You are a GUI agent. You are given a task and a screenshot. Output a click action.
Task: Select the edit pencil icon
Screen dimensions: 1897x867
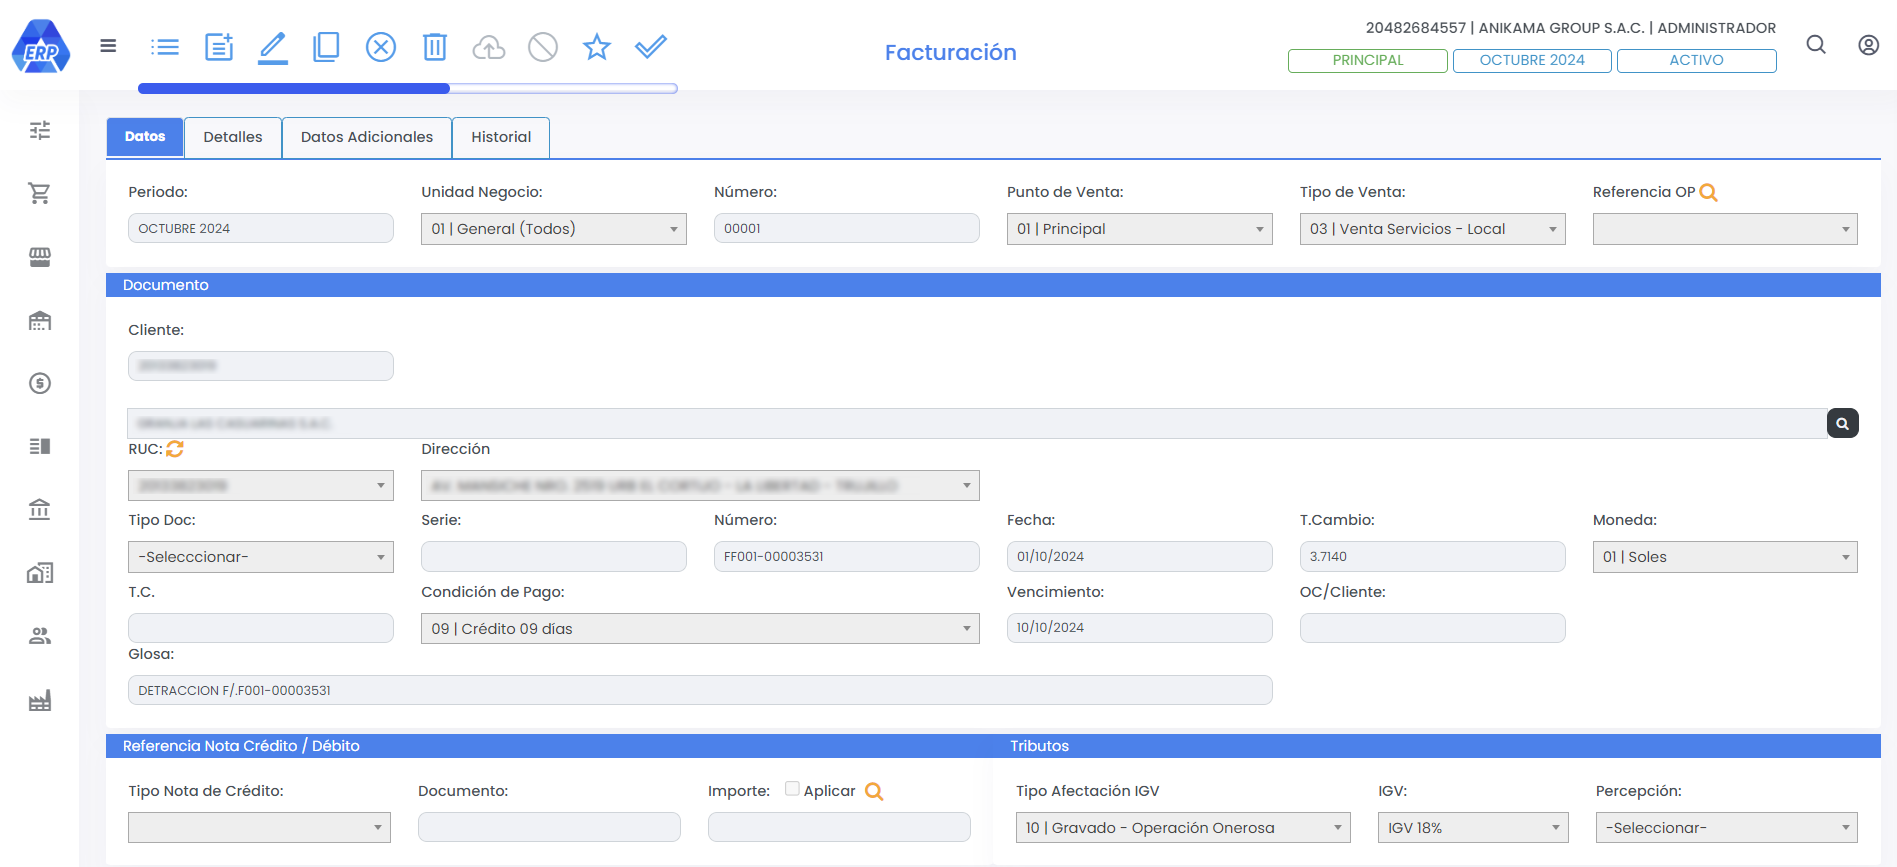point(273,48)
